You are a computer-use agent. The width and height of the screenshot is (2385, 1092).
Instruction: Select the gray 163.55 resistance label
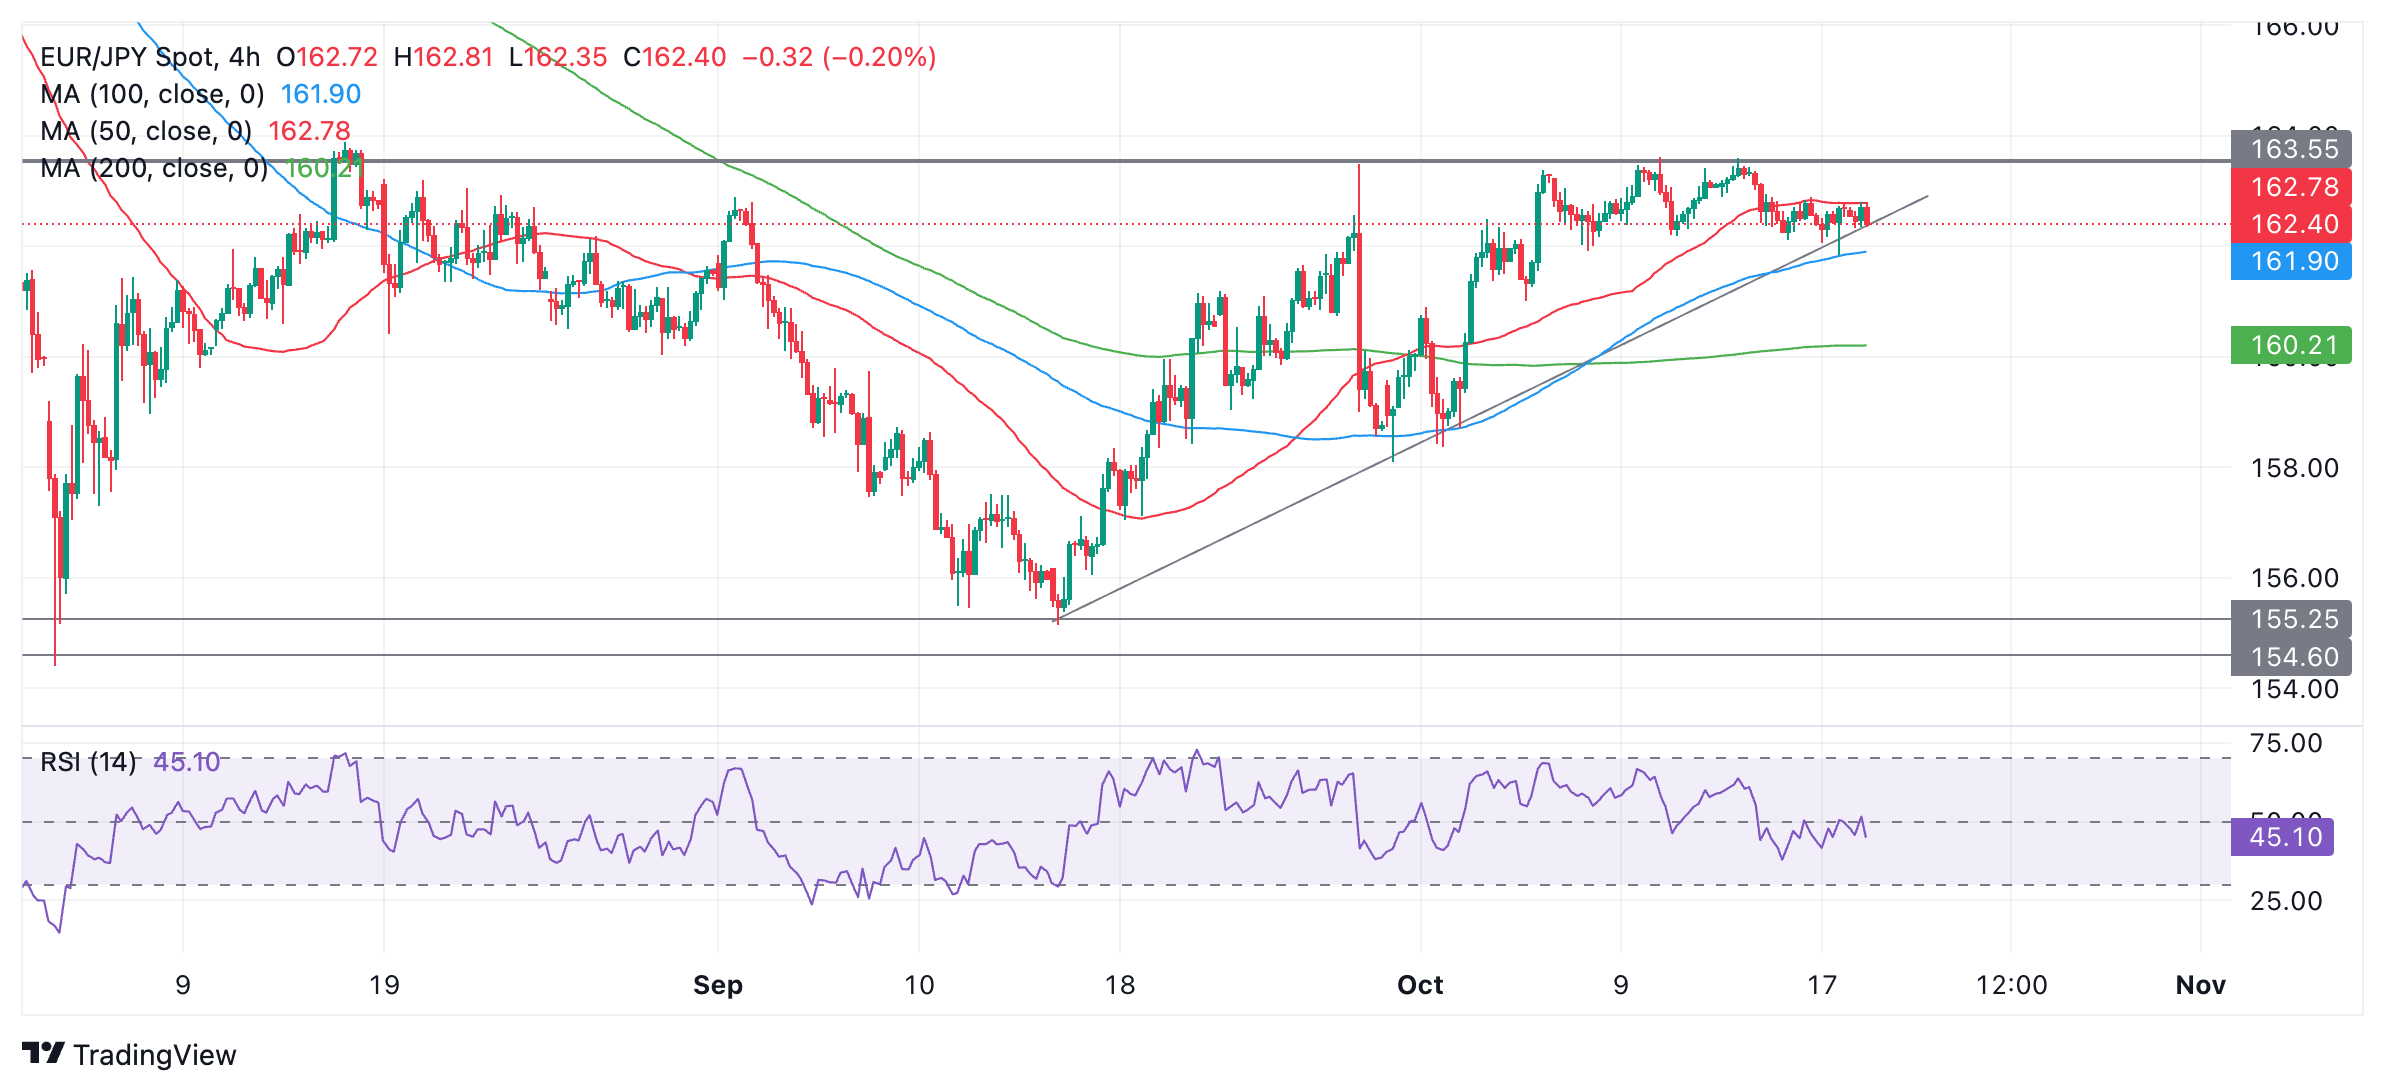click(x=2291, y=150)
